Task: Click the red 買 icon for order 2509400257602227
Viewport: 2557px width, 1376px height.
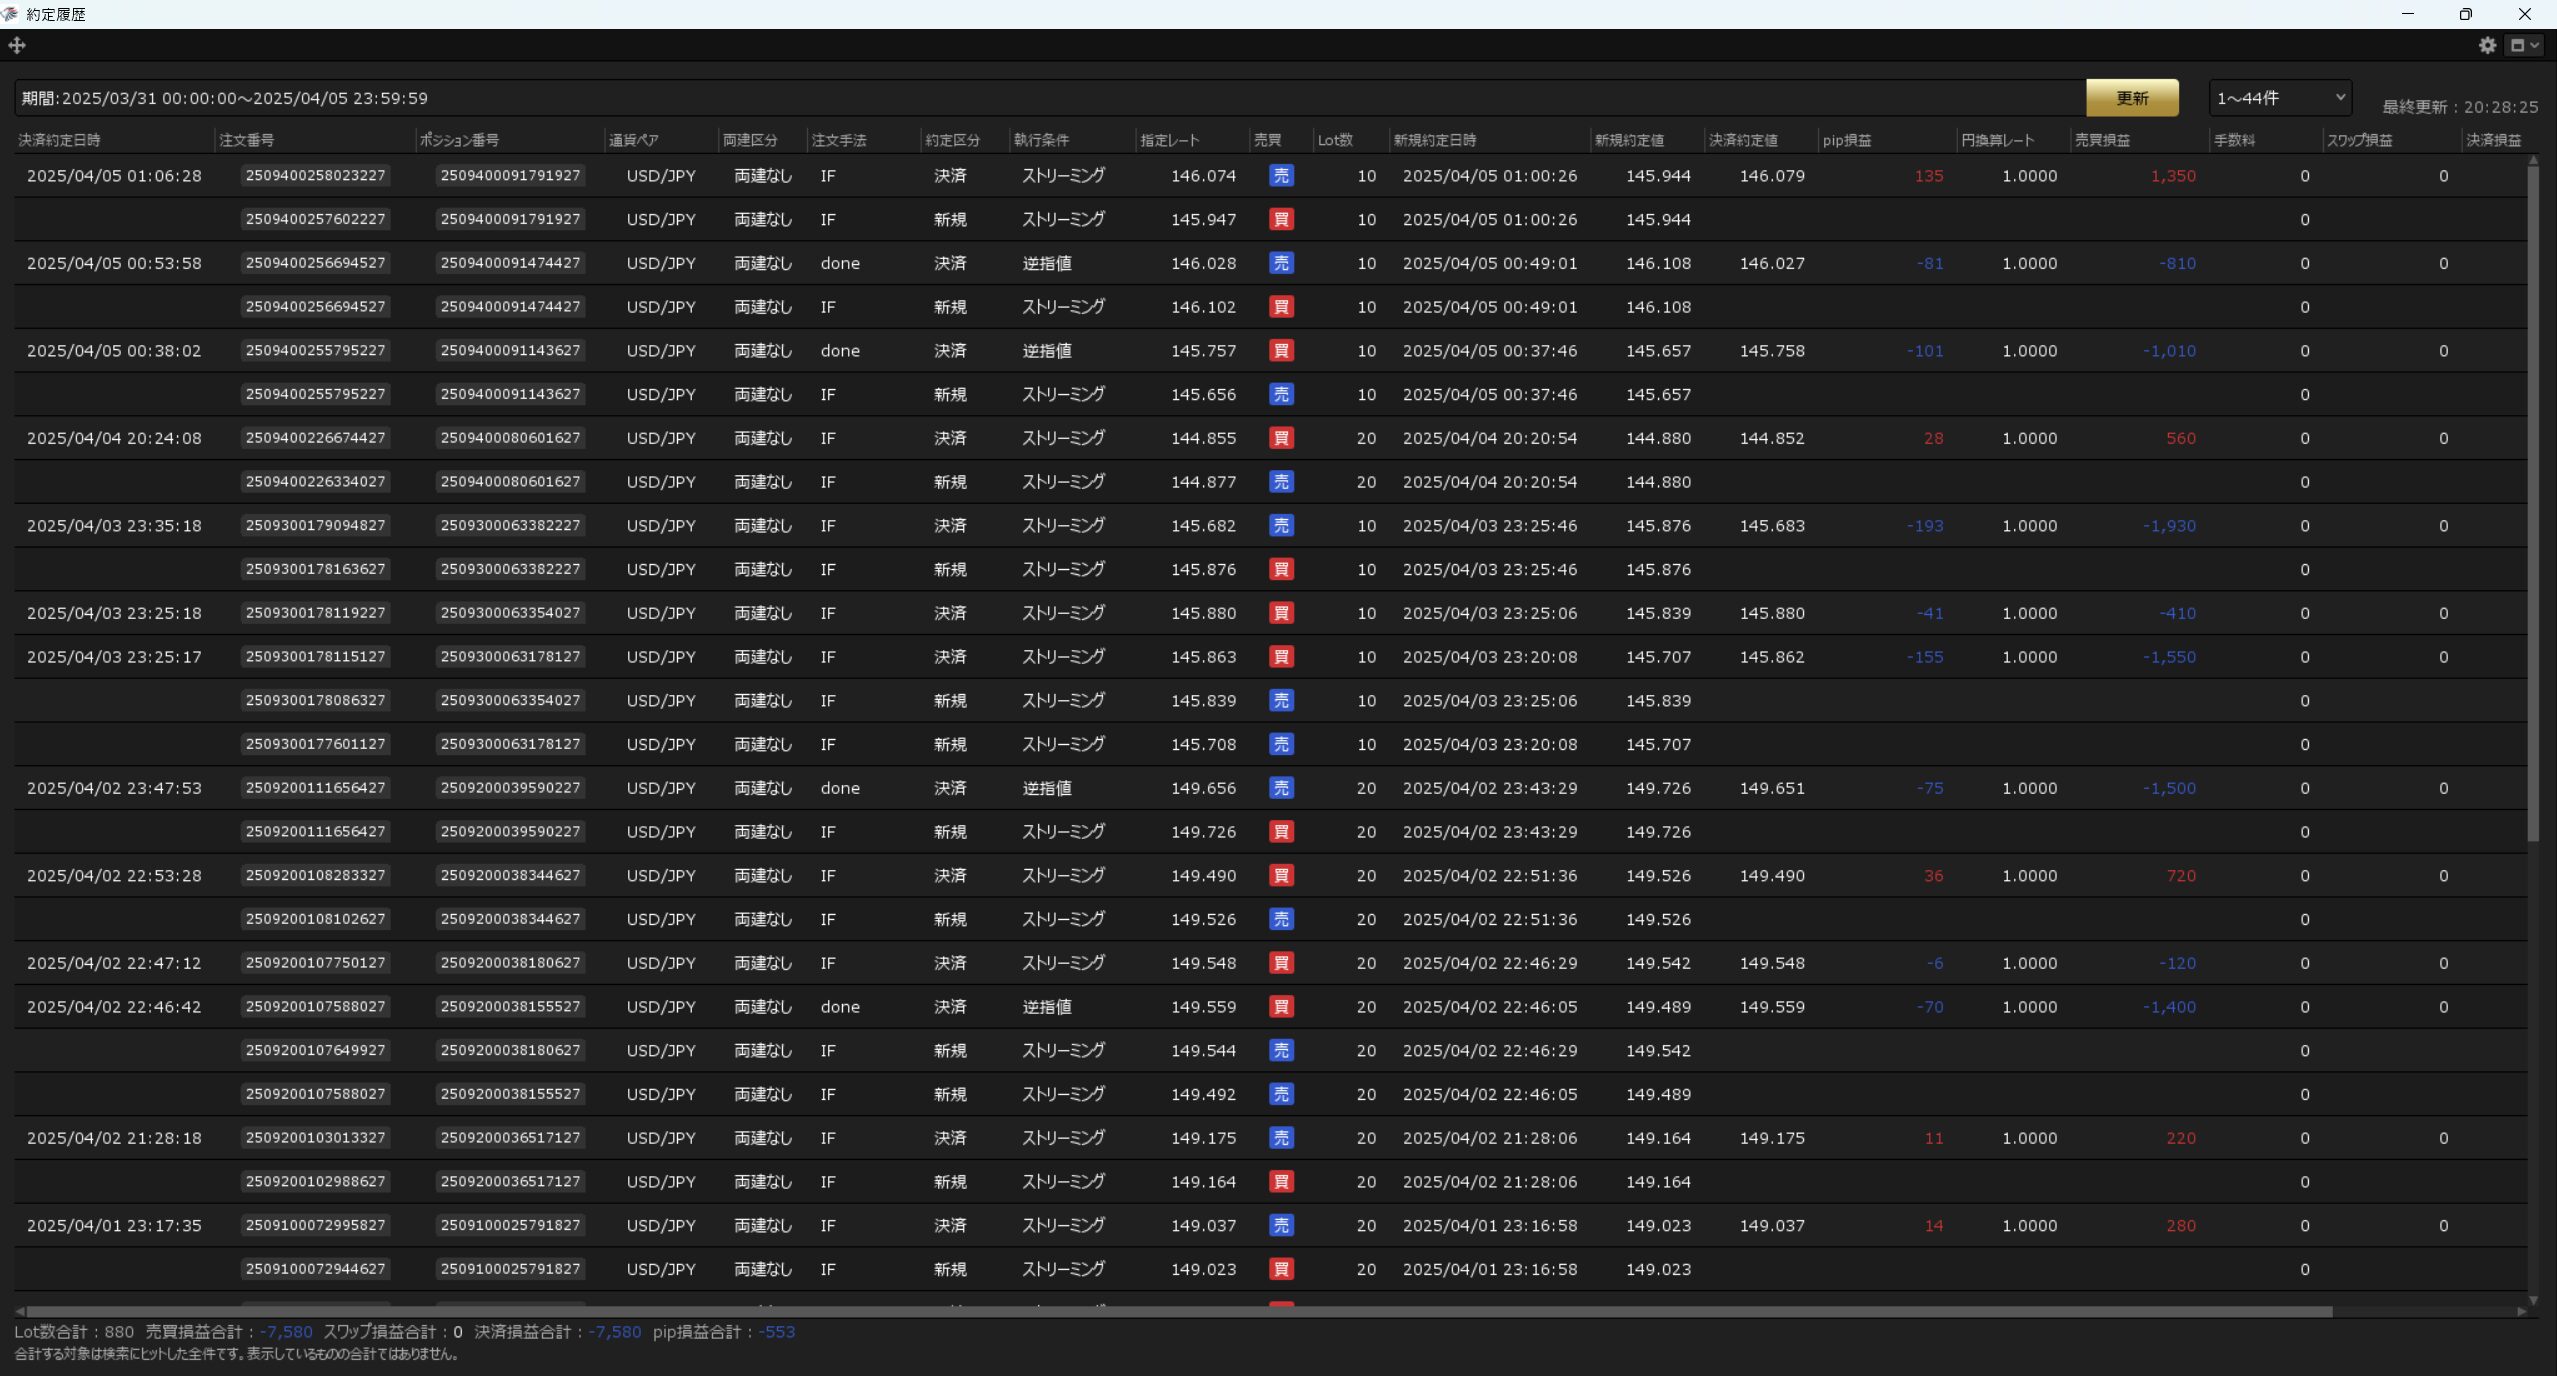Action: (1280, 220)
